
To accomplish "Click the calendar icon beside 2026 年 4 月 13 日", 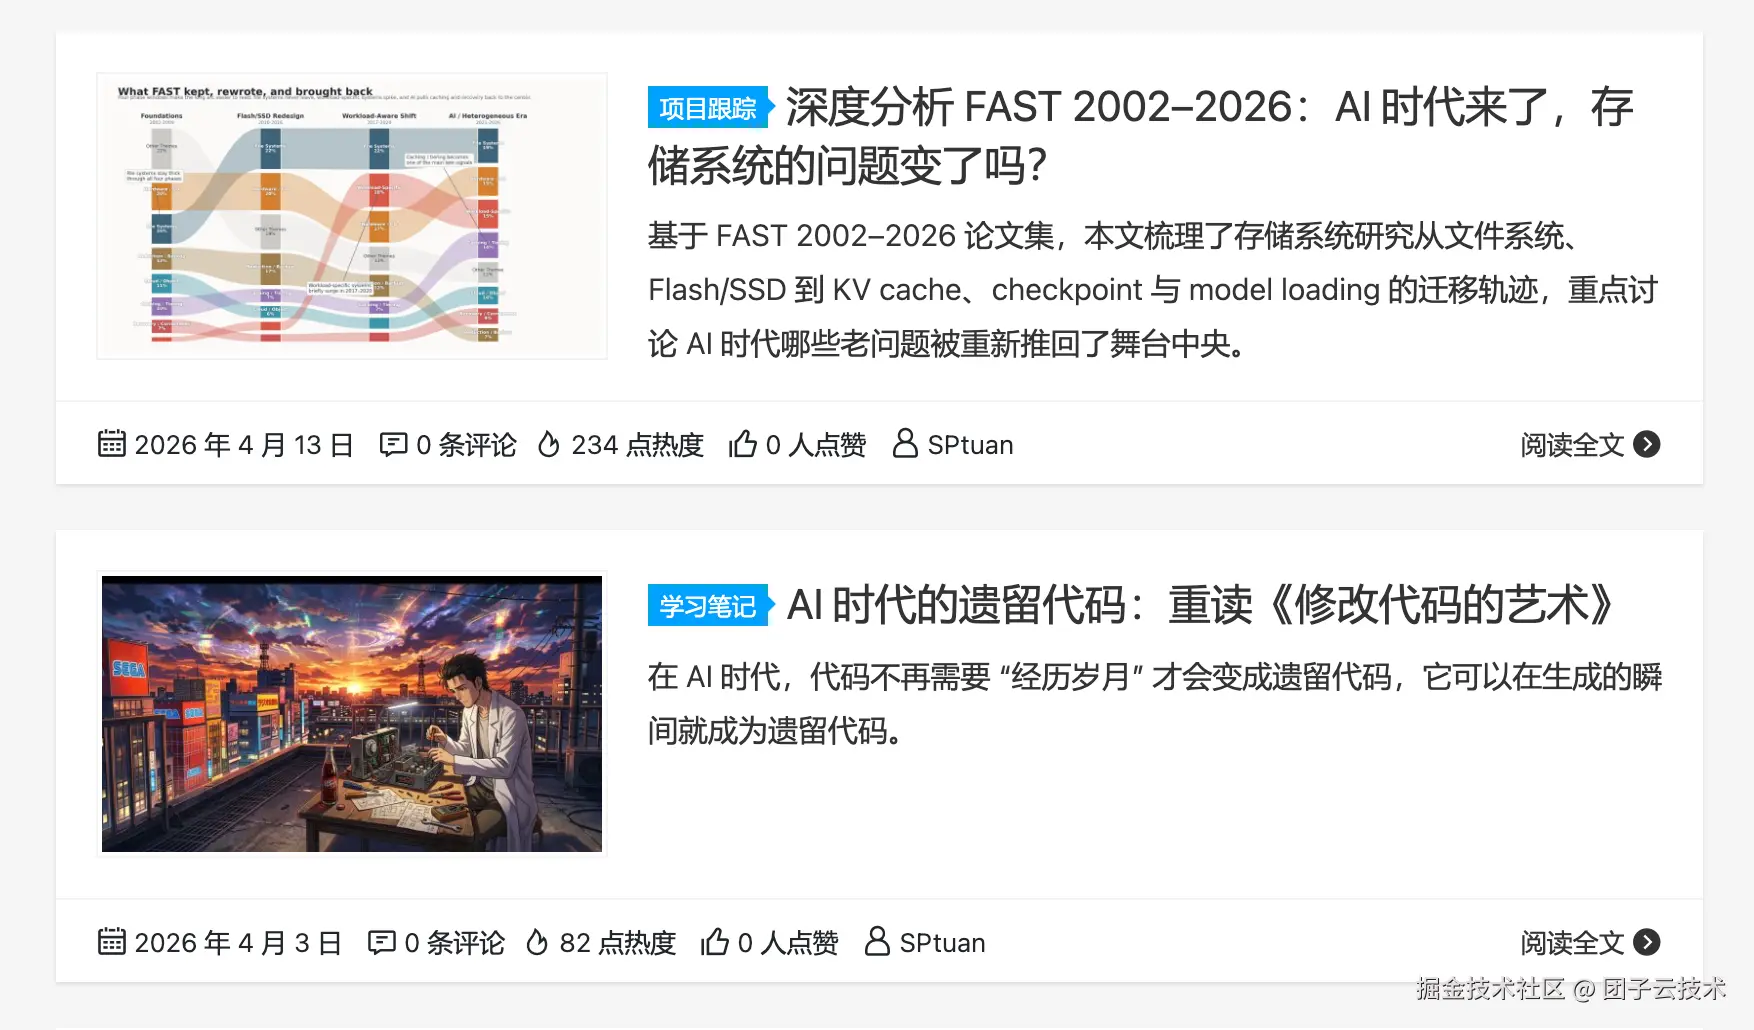I will pos(112,443).
